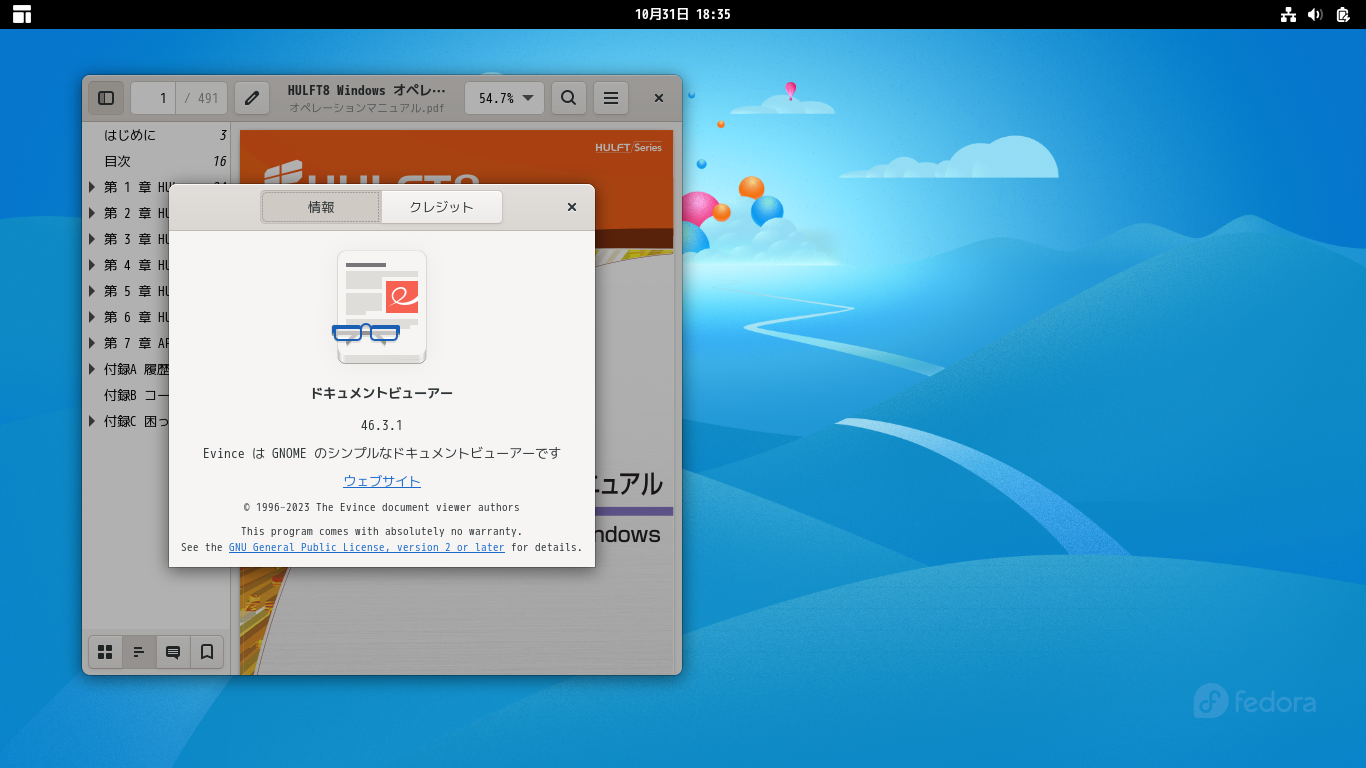Expand the 第 1 章 outline item
This screenshot has height=768, width=1366.
pyautogui.click(x=92, y=187)
